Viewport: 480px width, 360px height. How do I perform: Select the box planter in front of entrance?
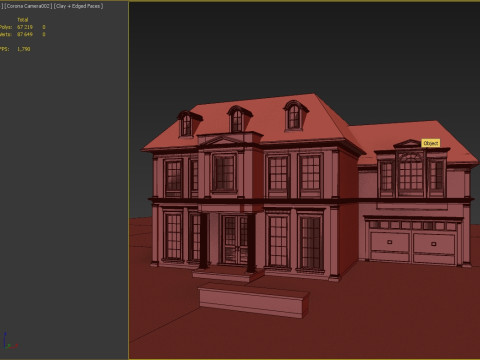tap(254, 300)
